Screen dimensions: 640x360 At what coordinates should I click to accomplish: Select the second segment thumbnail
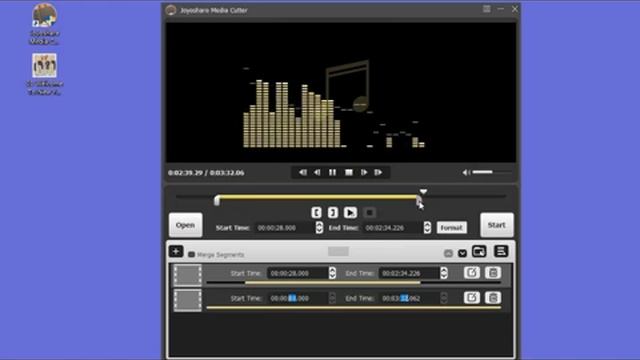point(188,300)
